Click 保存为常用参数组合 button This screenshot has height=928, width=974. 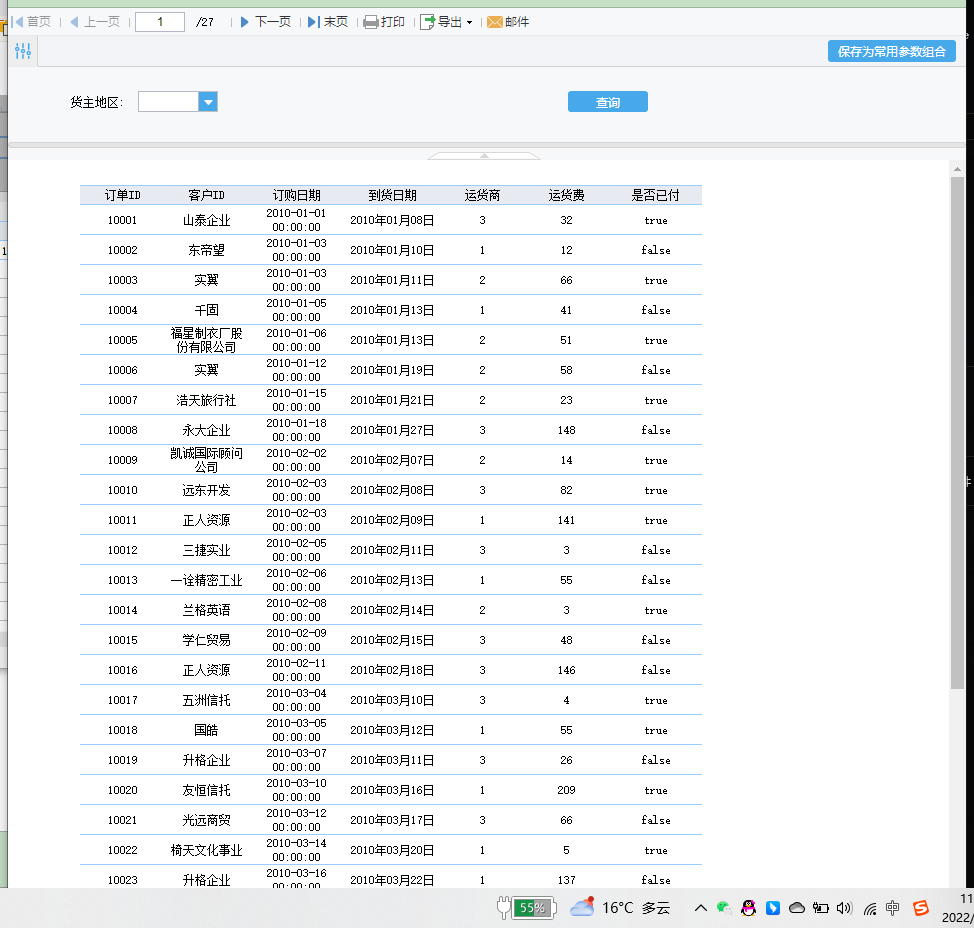[x=891, y=52]
